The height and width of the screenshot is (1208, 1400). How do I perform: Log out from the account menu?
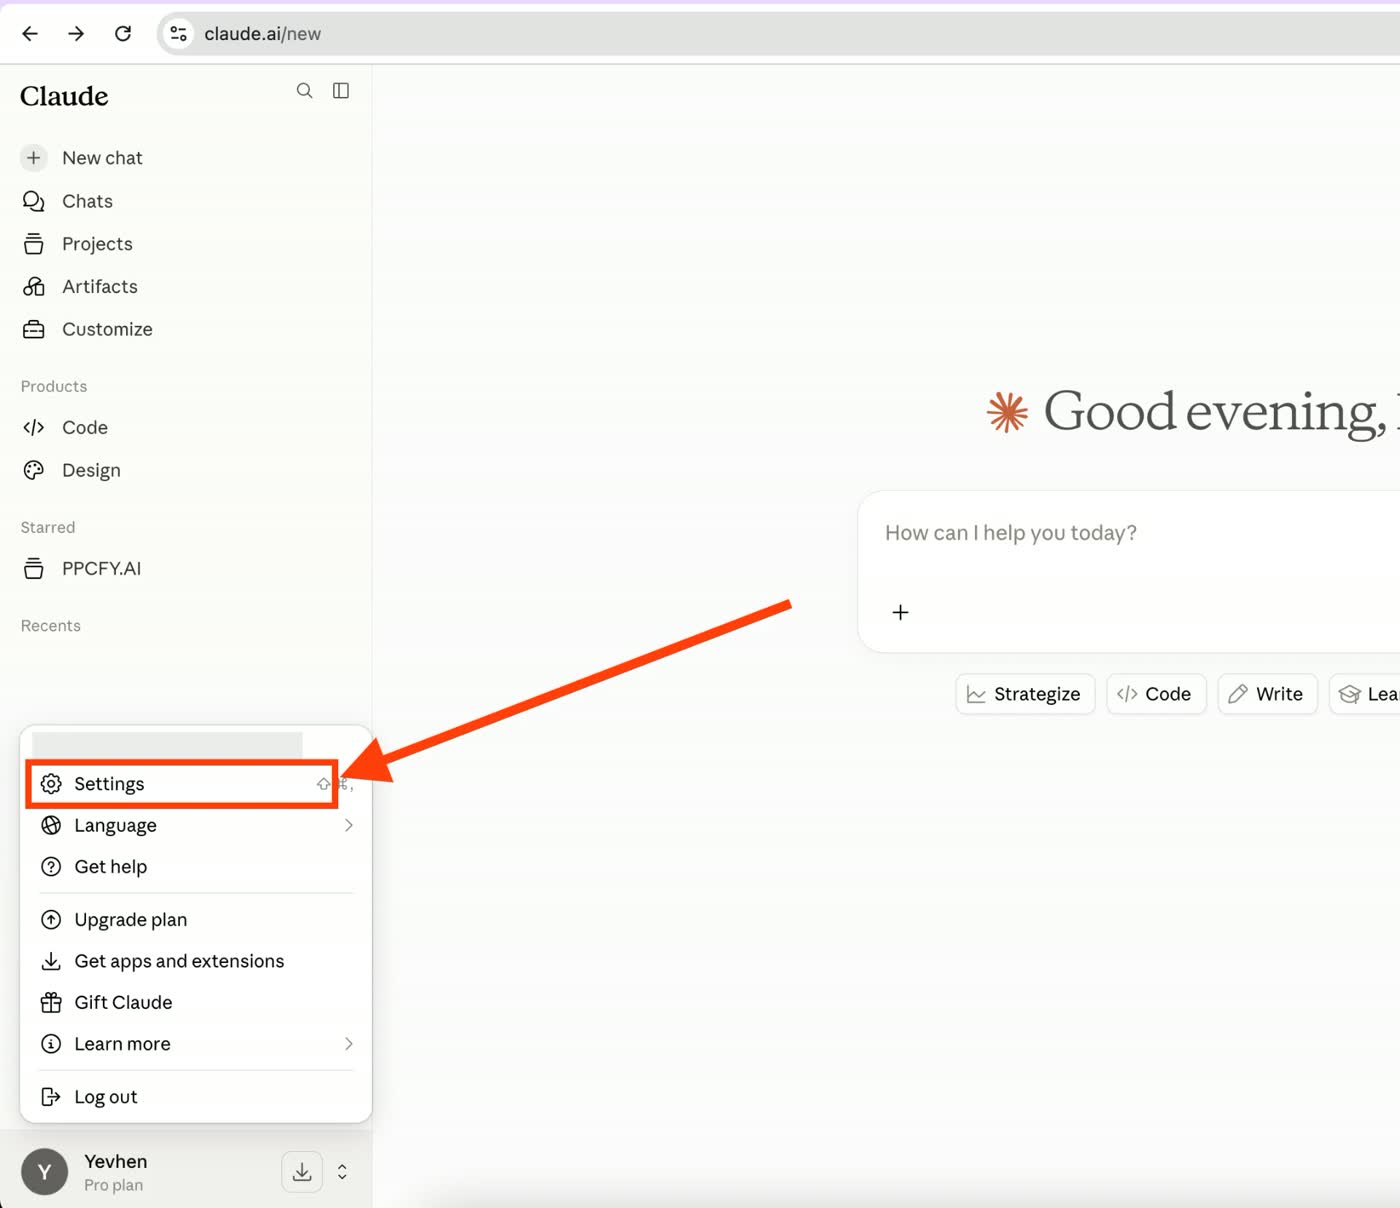point(196,1097)
